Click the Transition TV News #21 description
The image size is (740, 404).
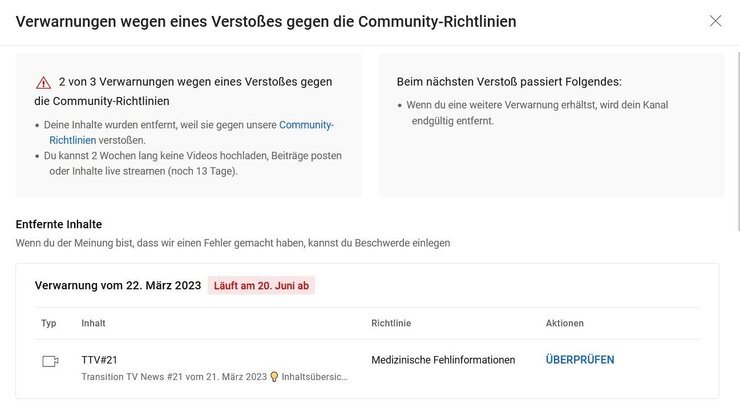pyautogui.click(x=214, y=377)
